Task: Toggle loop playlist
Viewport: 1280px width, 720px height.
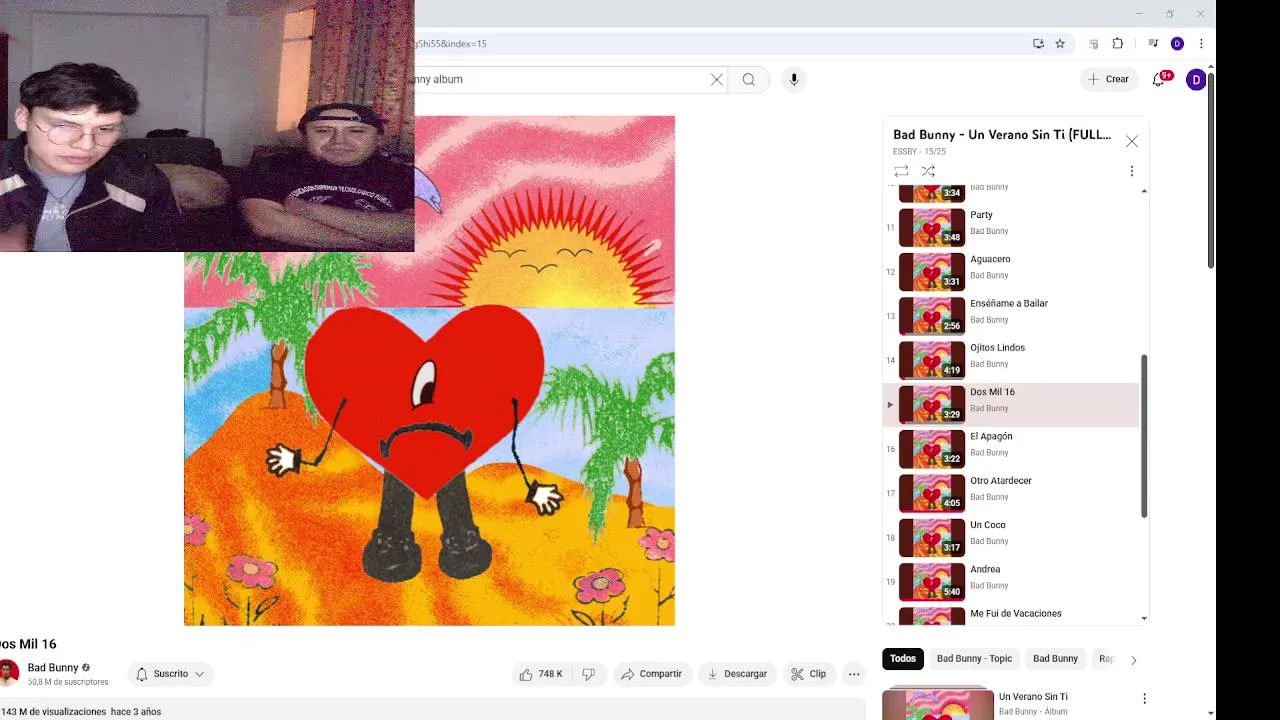Action: pyautogui.click(x=901, y=171)
